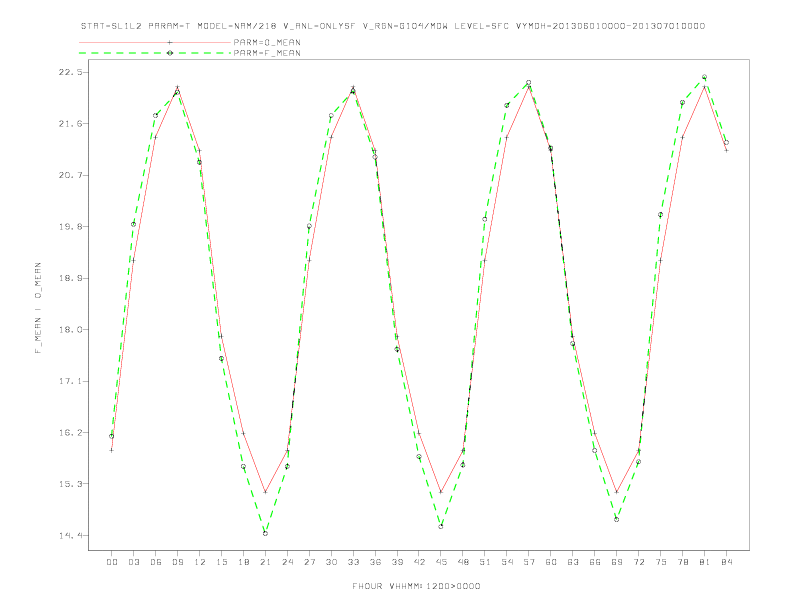
Task: Click x-axis forecast hour label 48
Action: [463, 562]
